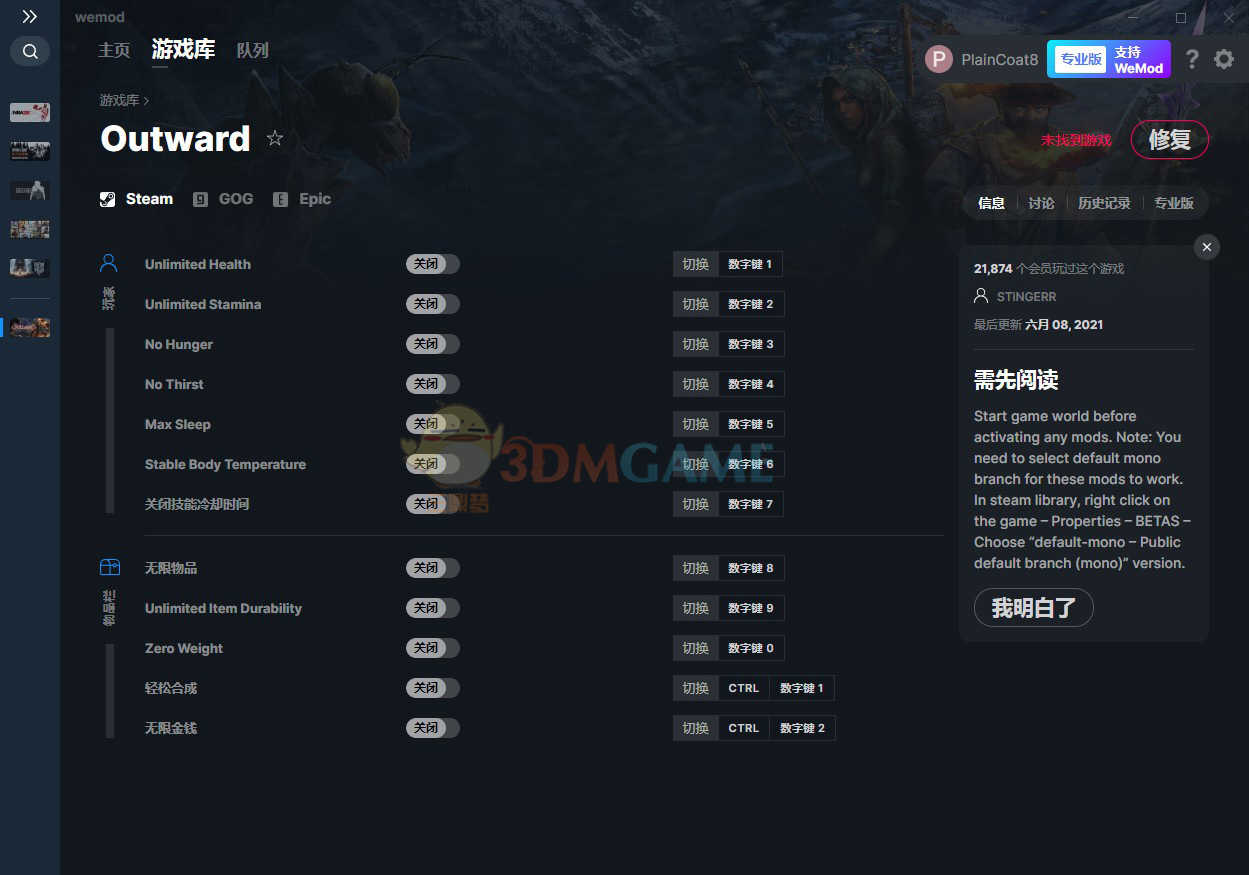Click the 需先阅读 heading
Viewport: 1249px width, 875px height.
[1016, 380]
